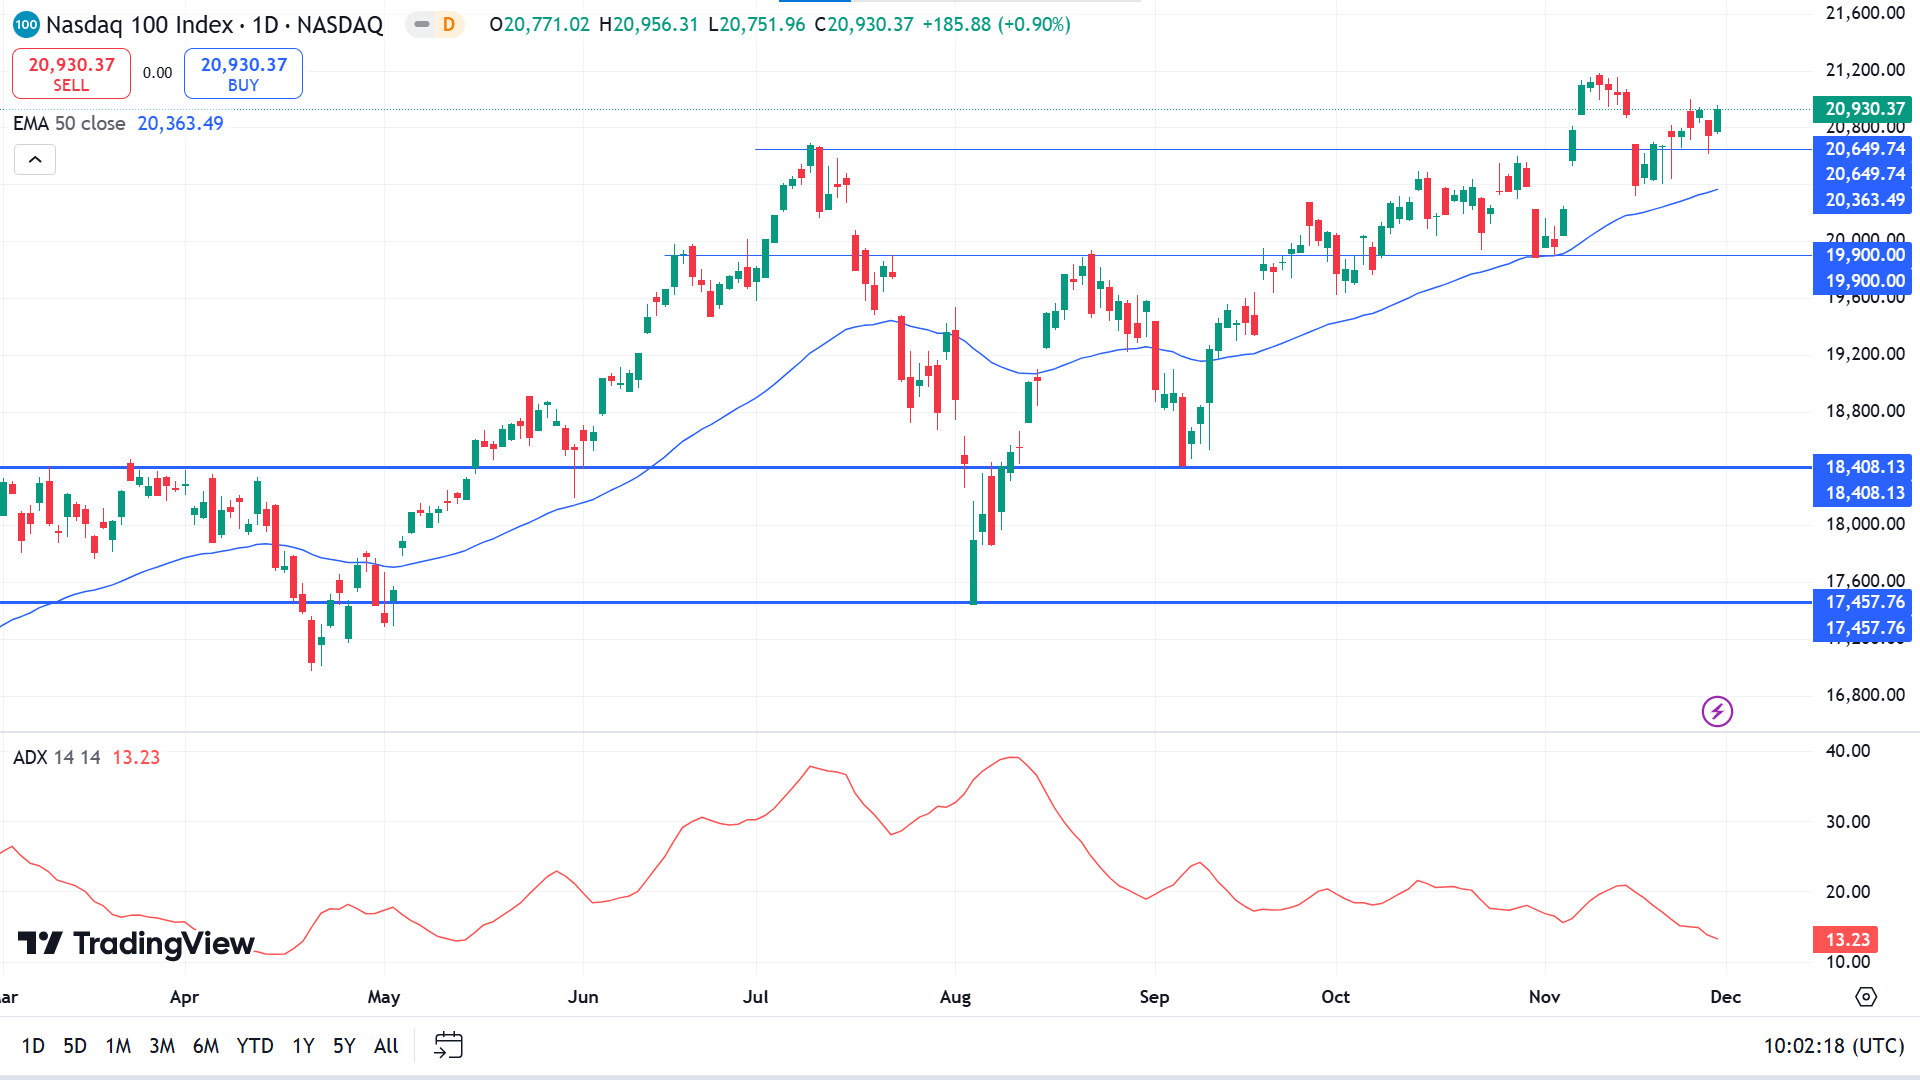This screenshot has height=1080, width=1920.
Task: Click the TradingView logo
Action: [x=136, y=943]
